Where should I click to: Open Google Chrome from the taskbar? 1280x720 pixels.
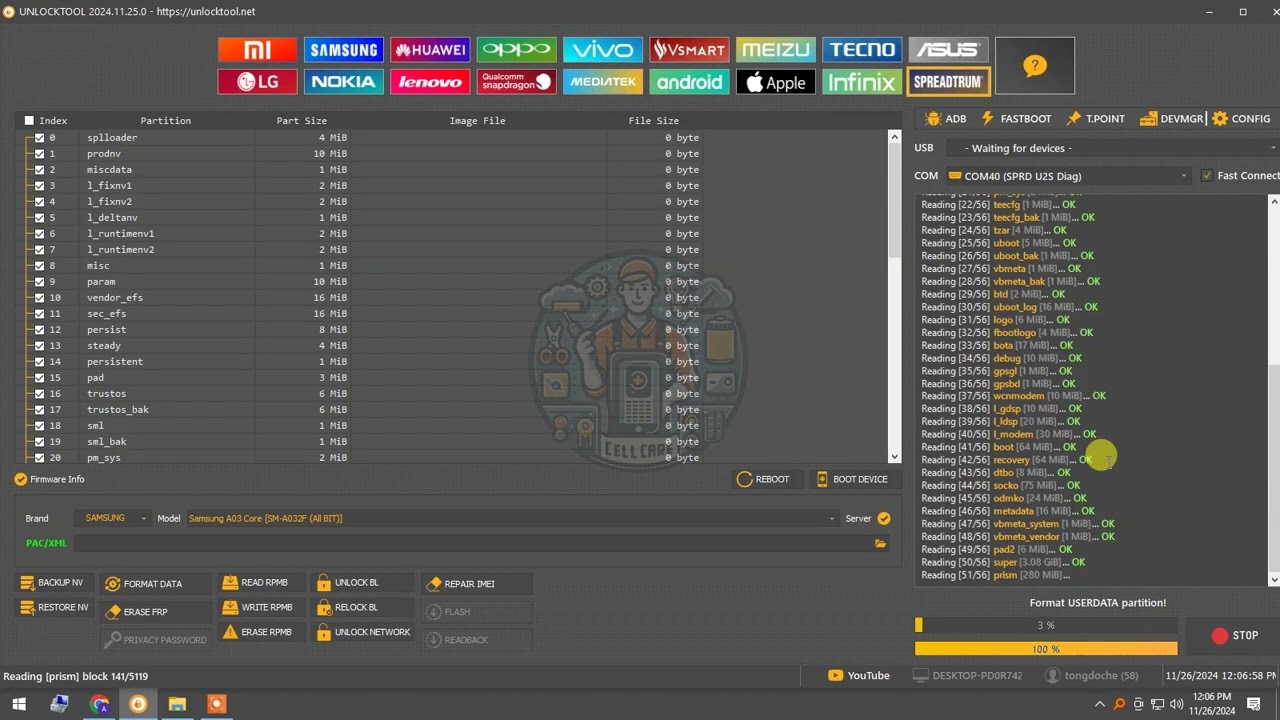pyautogui.click(x=99, y=704)
